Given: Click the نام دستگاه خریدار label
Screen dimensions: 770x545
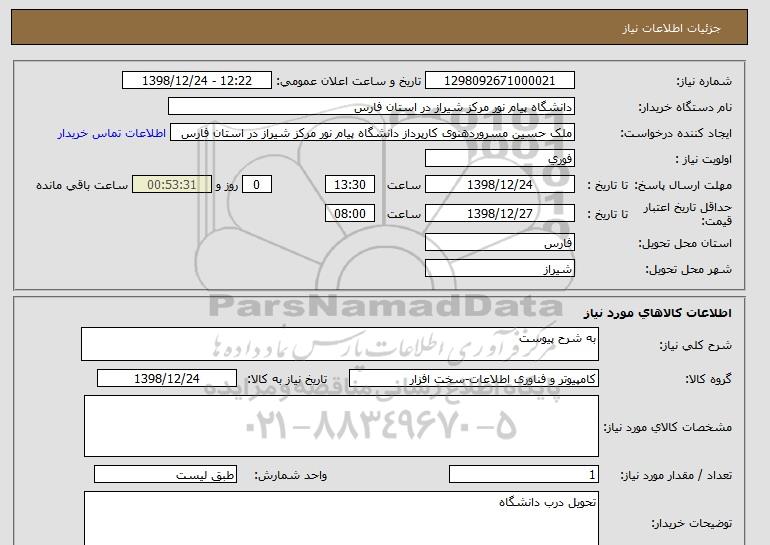Looking at the screenshot, I should (x=685, y=107).
